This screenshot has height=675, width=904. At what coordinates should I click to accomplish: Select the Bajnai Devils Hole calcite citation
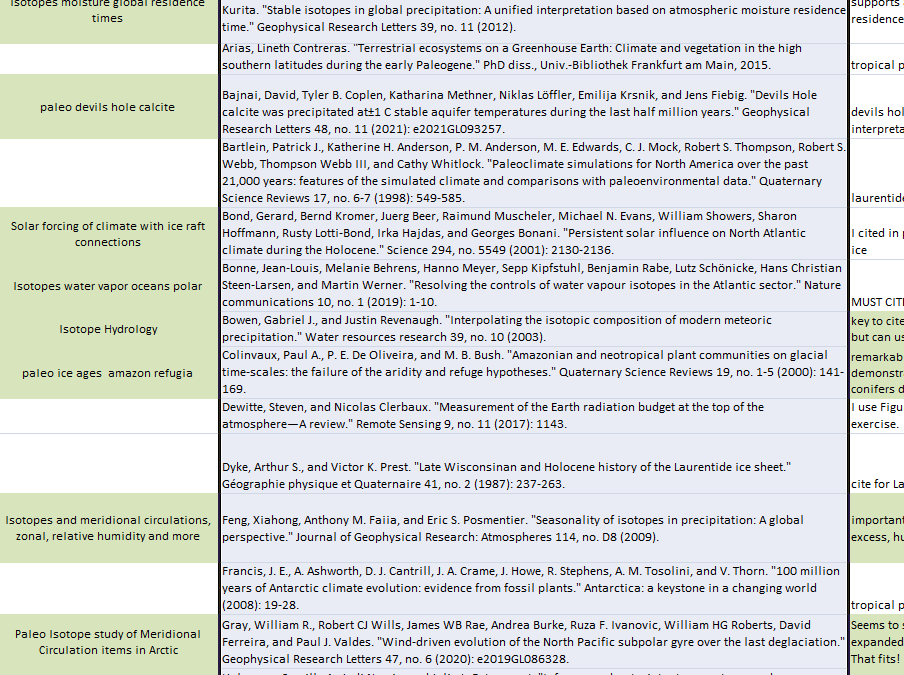pos(533,112)
